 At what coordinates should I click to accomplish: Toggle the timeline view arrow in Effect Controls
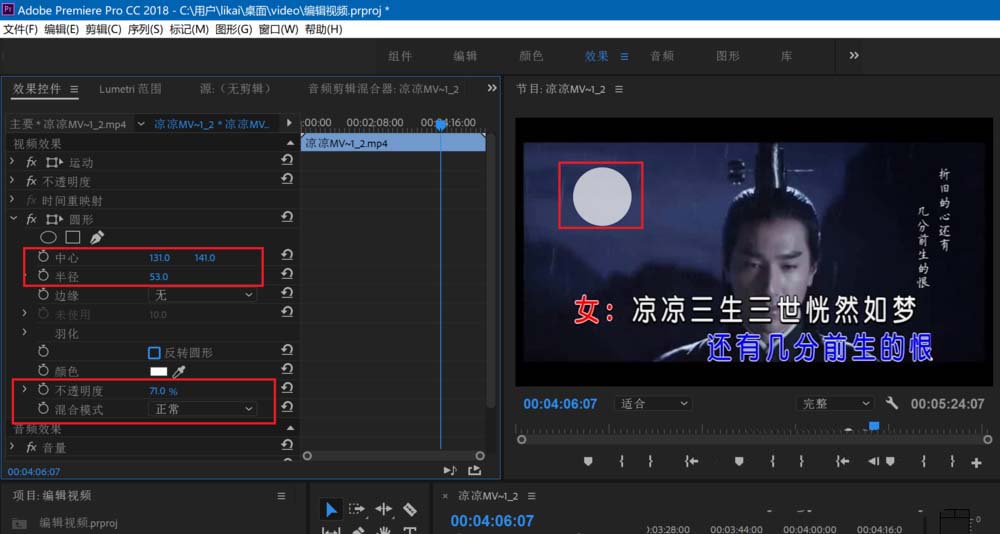point(290,122)
